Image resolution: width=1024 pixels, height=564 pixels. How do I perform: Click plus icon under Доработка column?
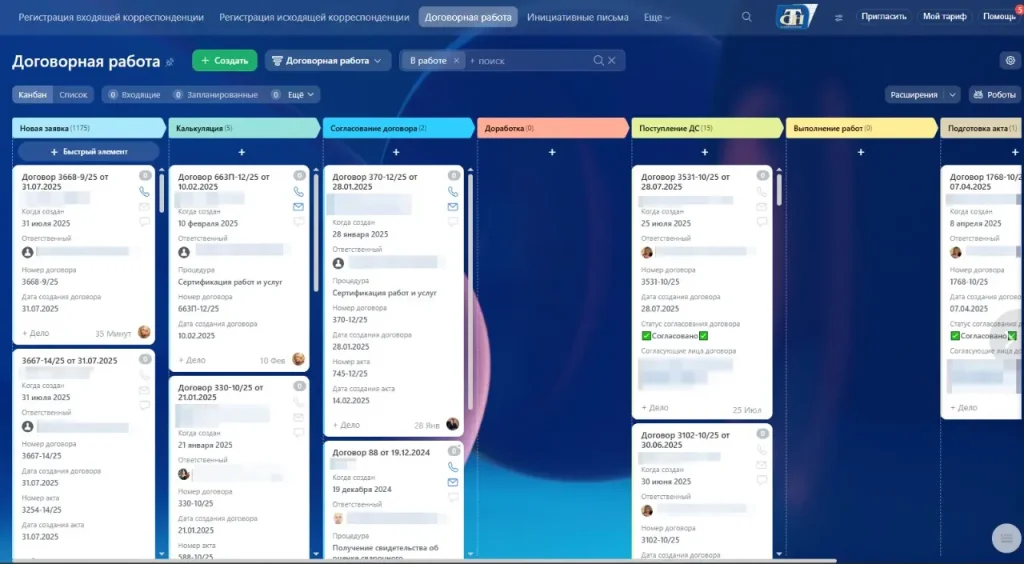(x=552, y=152)
